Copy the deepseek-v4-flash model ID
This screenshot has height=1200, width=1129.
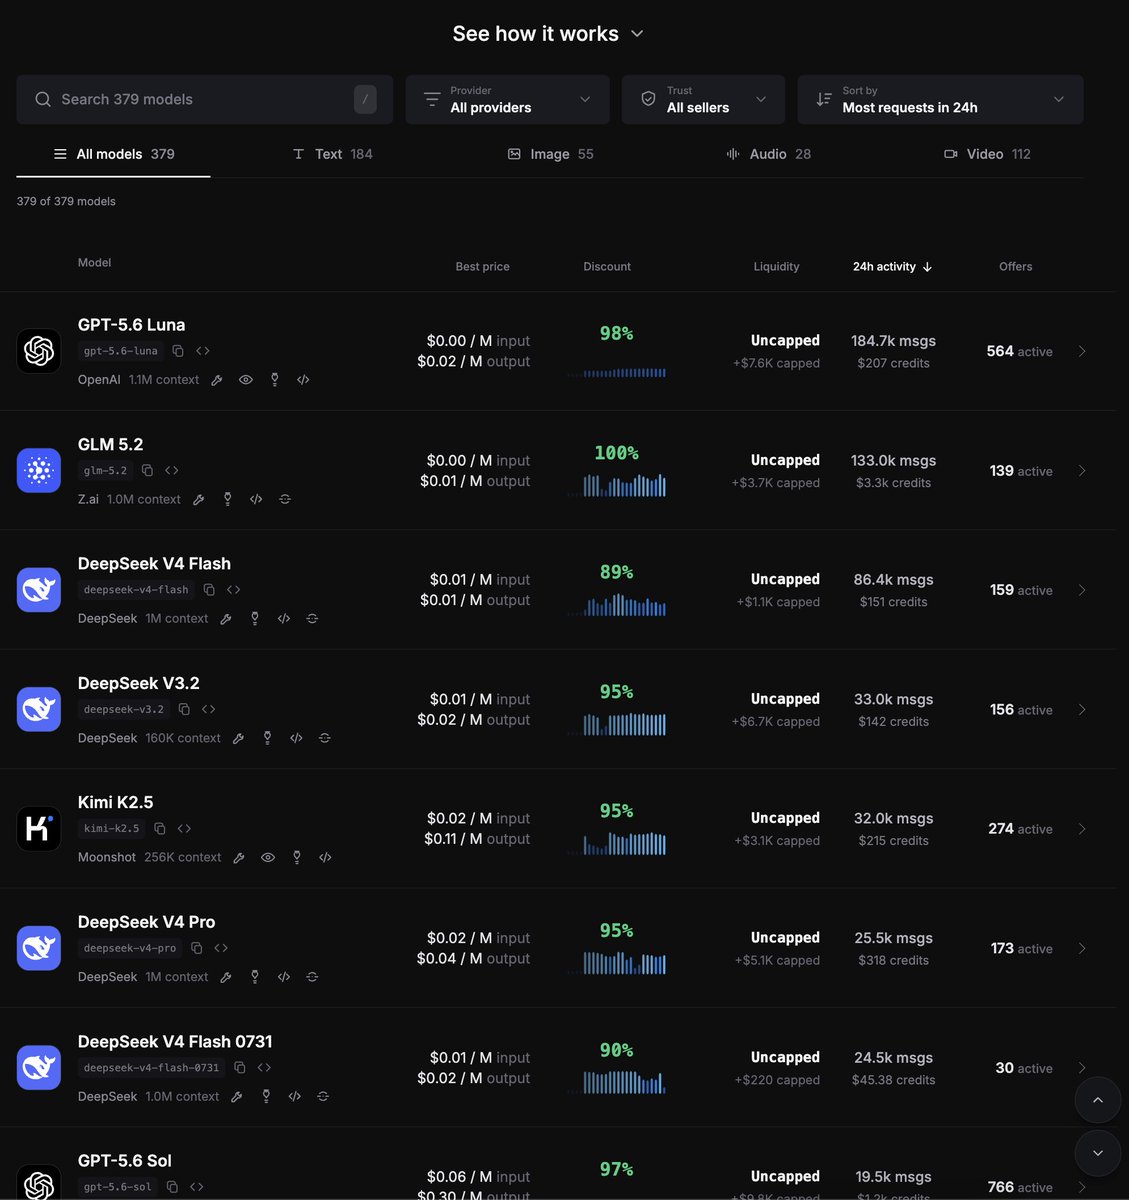[x=209, y=590]
